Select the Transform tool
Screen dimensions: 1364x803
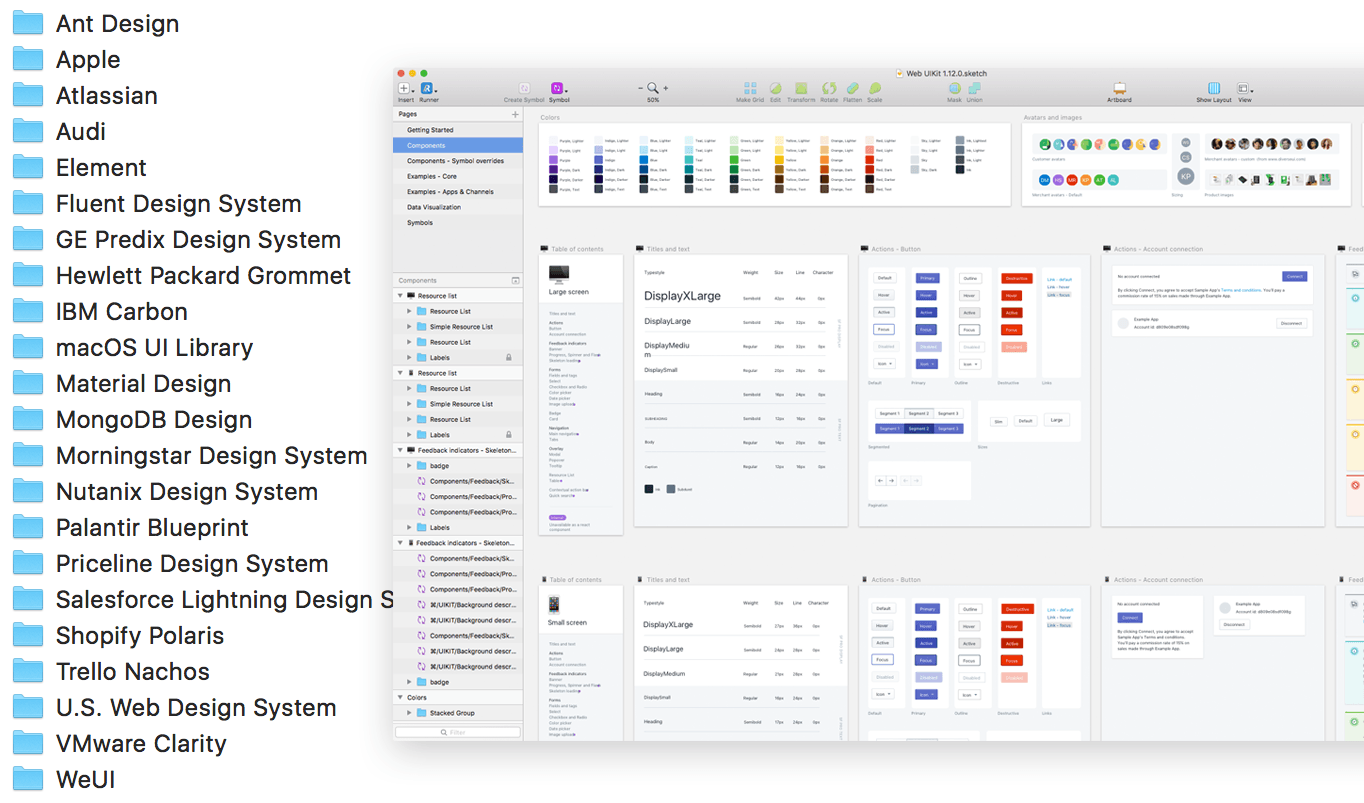[x=801, y=89]
